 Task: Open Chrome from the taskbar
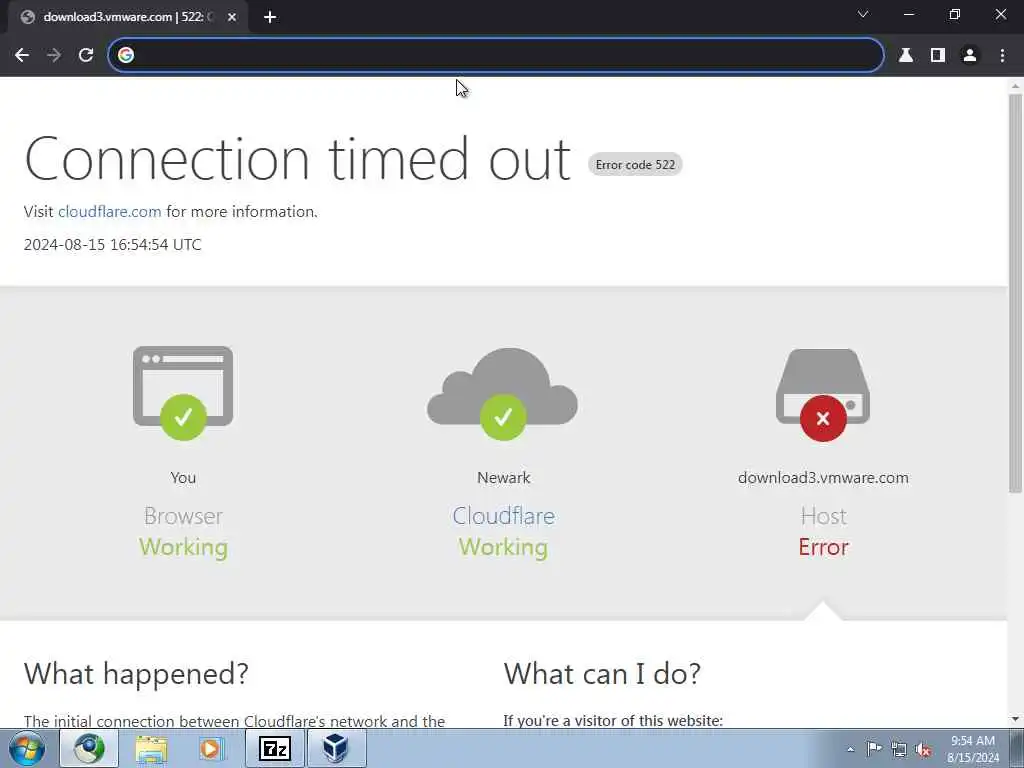[x=89, y=748]
